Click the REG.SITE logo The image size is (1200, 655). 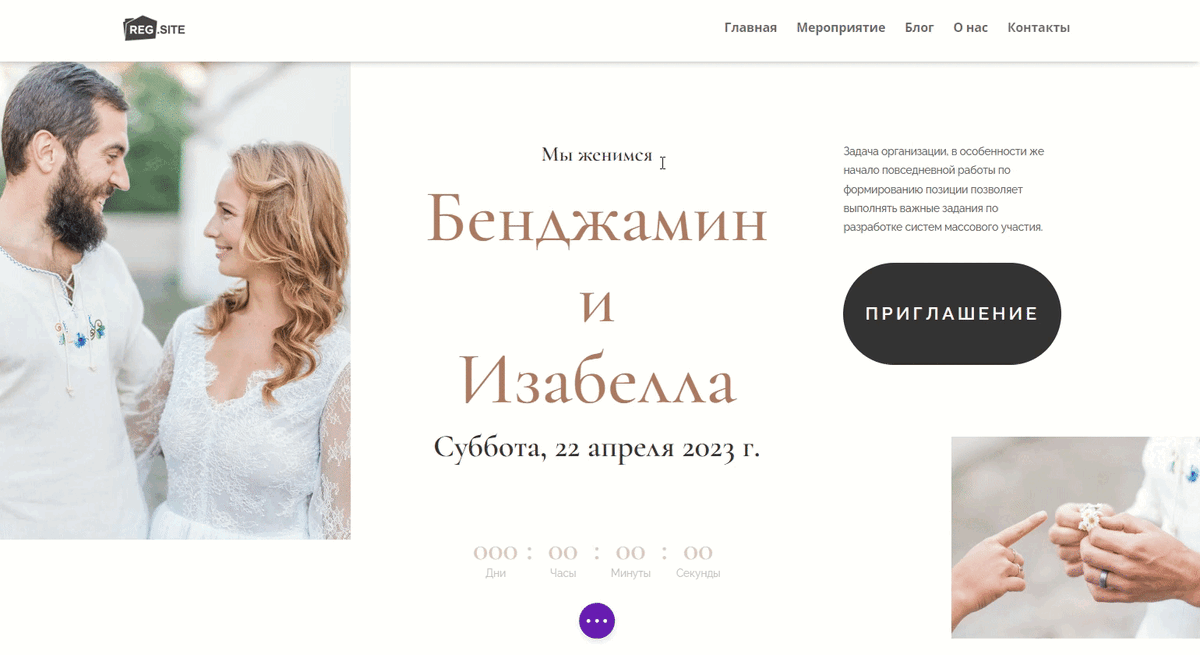coord(154,28)
